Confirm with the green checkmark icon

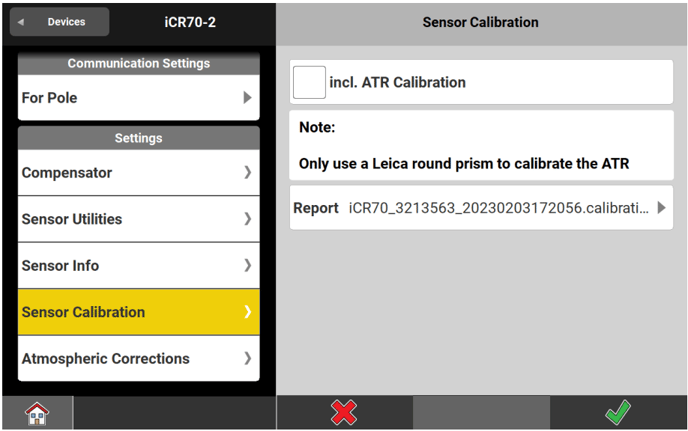618,413
